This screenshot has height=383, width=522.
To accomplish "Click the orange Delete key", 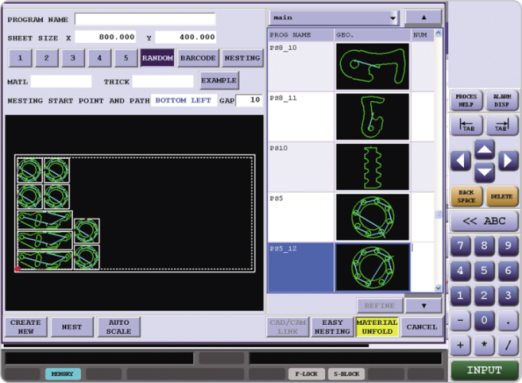I will point(502,196).
